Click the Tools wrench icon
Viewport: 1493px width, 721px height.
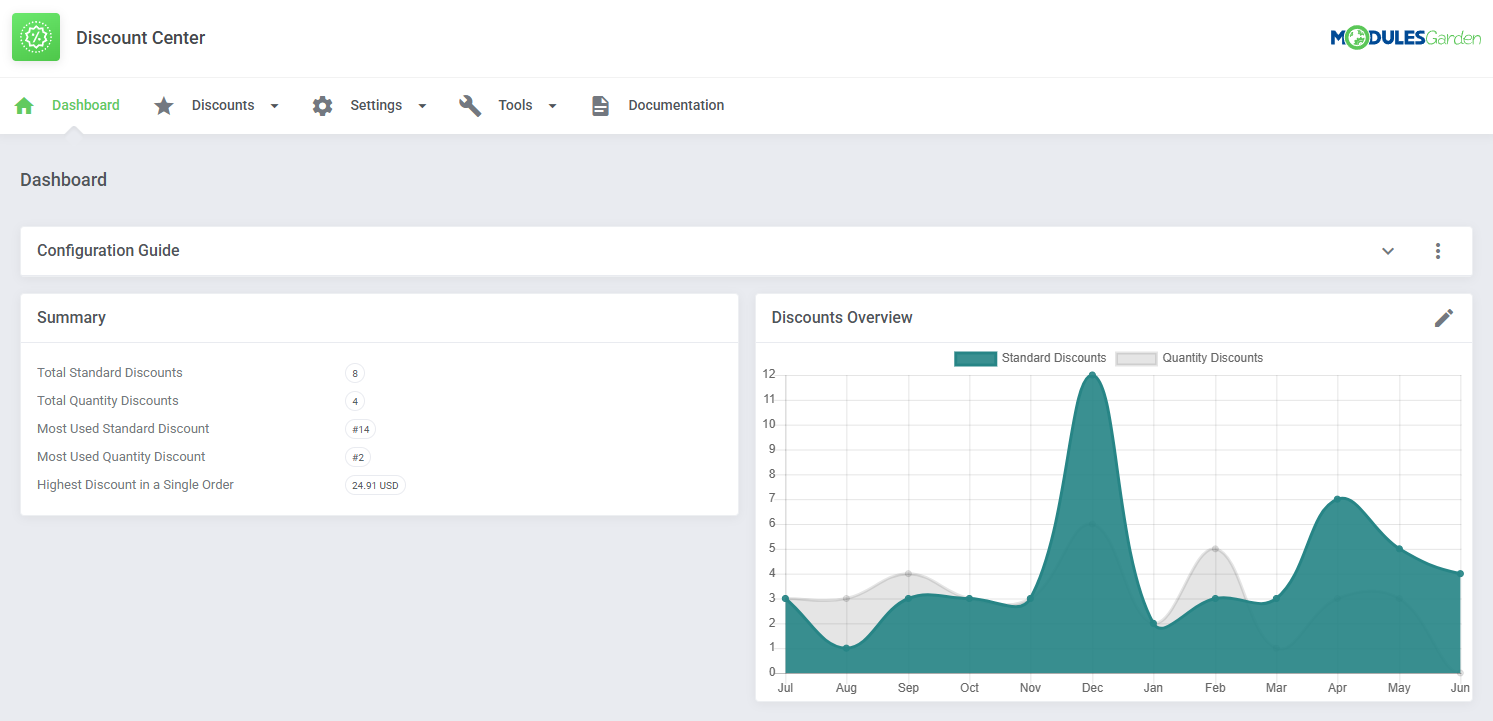[470, 106]
